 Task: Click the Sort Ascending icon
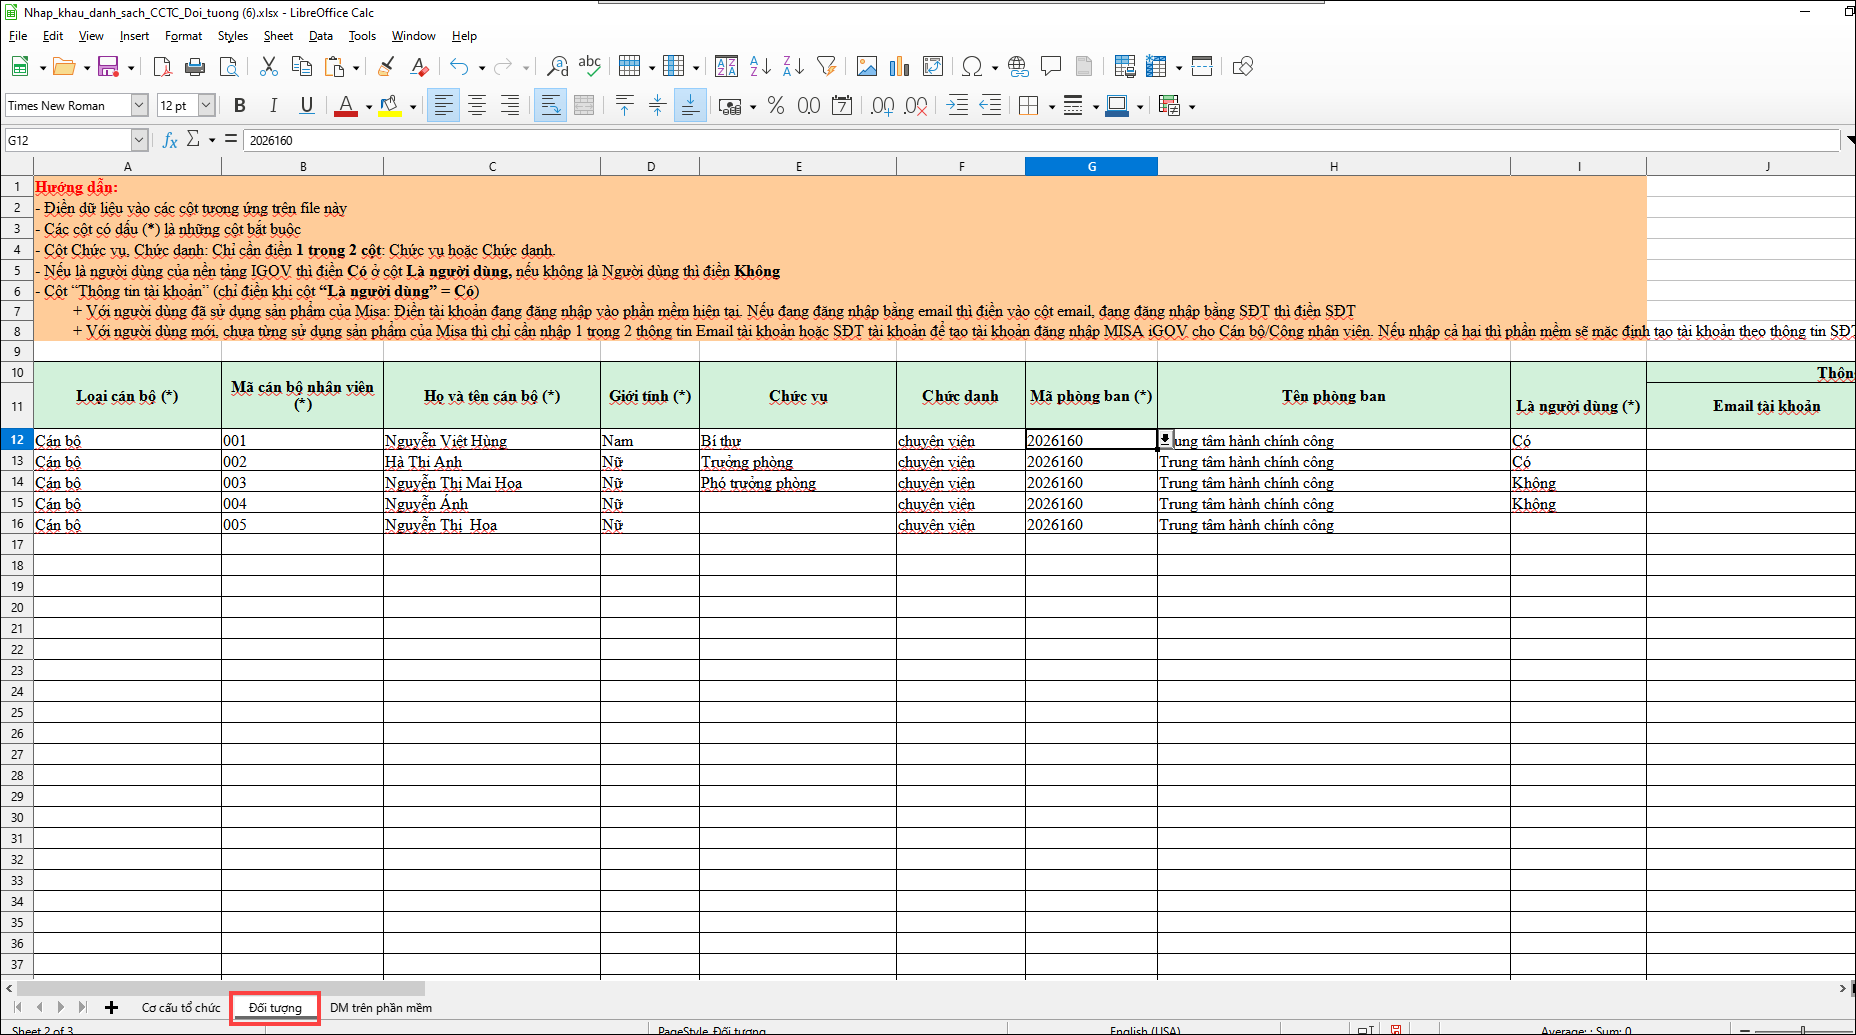click(x=760, y=67)
